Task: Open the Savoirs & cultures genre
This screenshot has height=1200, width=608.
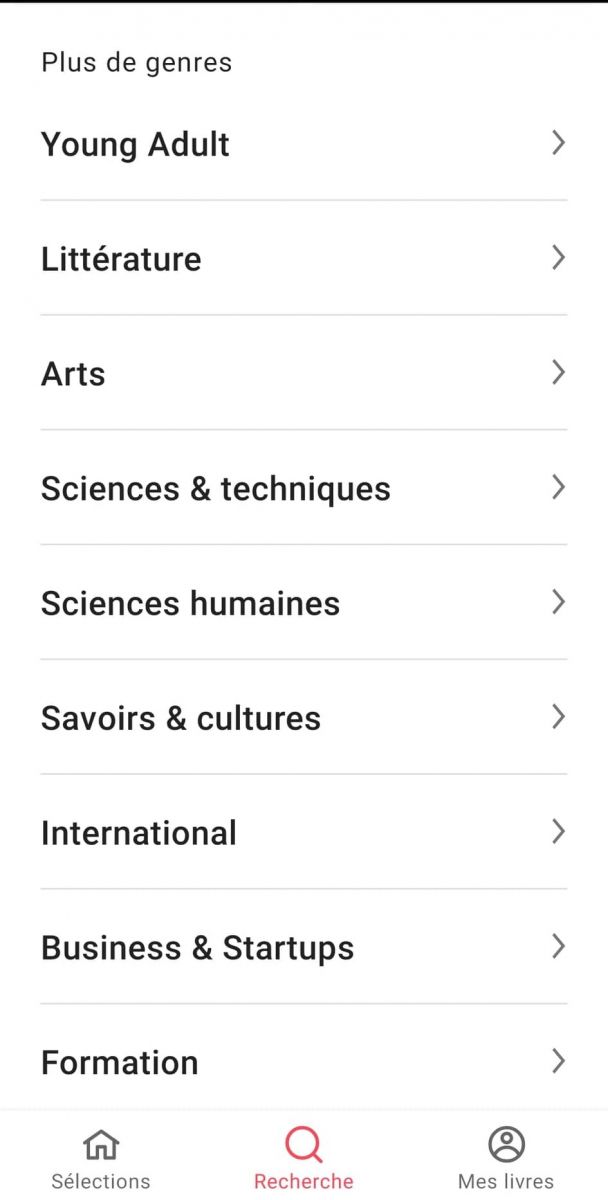Action: click(x=181, y=718)
